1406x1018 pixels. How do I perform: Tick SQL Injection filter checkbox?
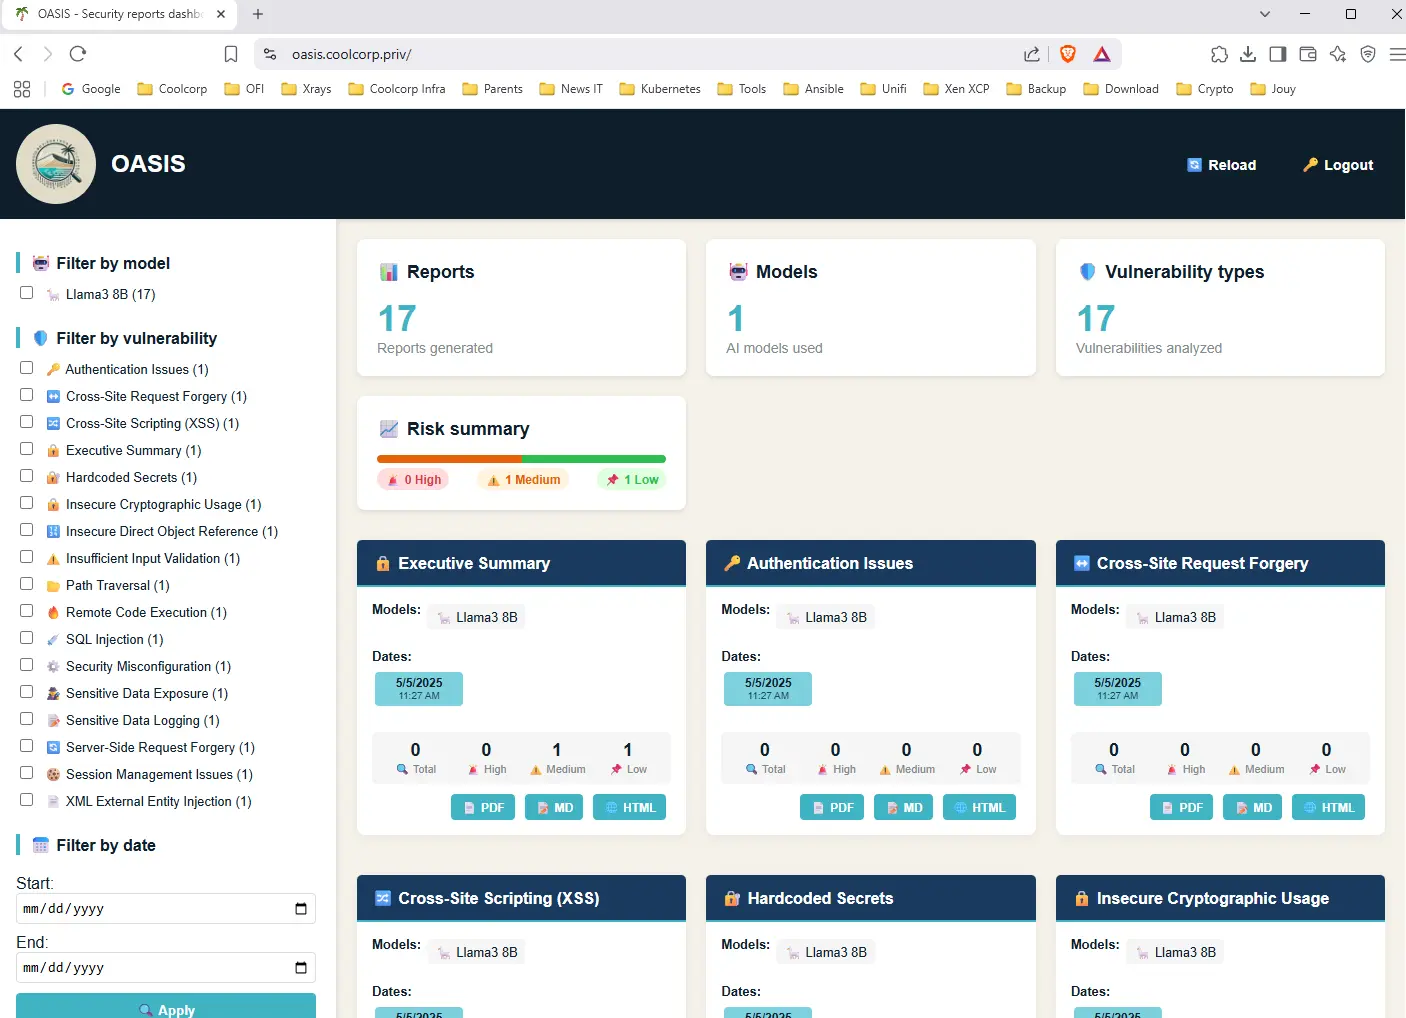(x=27, y=638)
